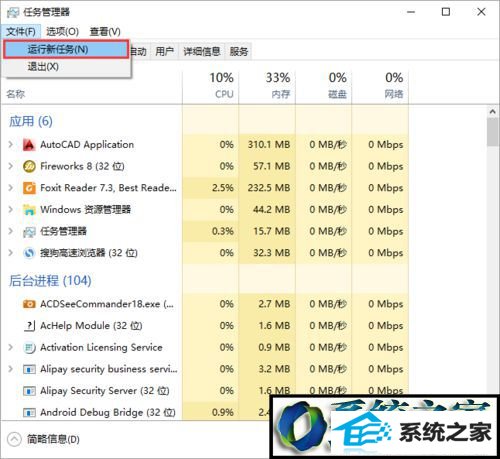The image size is (500, 459).
Task: Select the ACDSeeCommander18.exe row name
Action: (107, 304)
